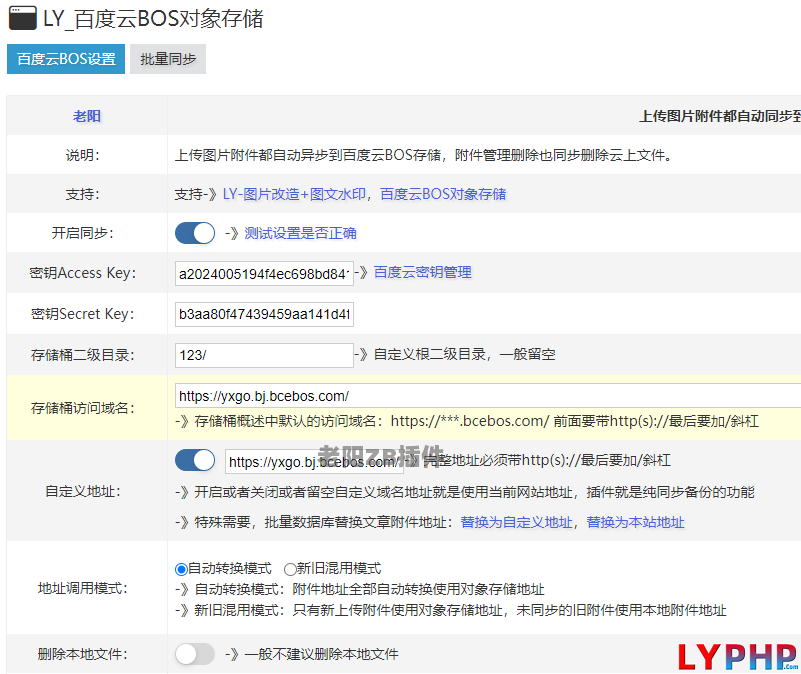Switch to the 百度云BOS设置 tab

click(66, 59)
